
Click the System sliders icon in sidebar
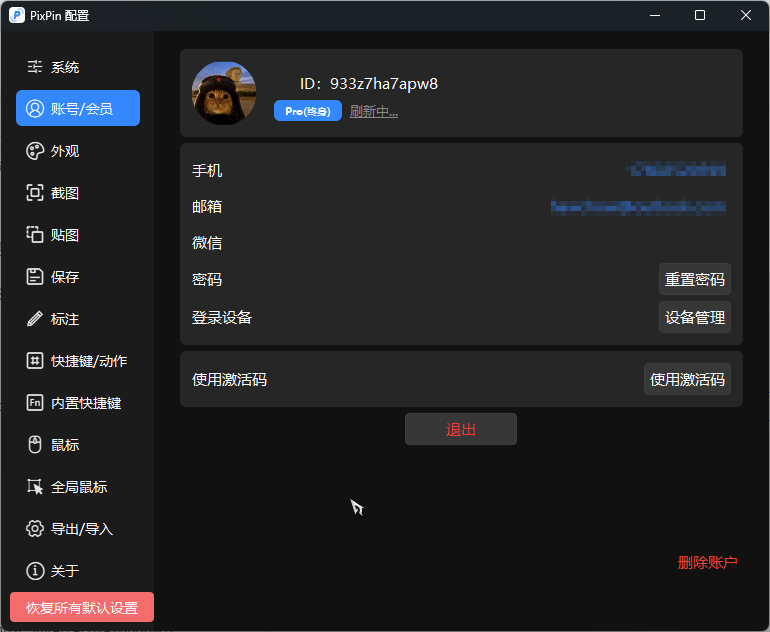pos(35,67)
